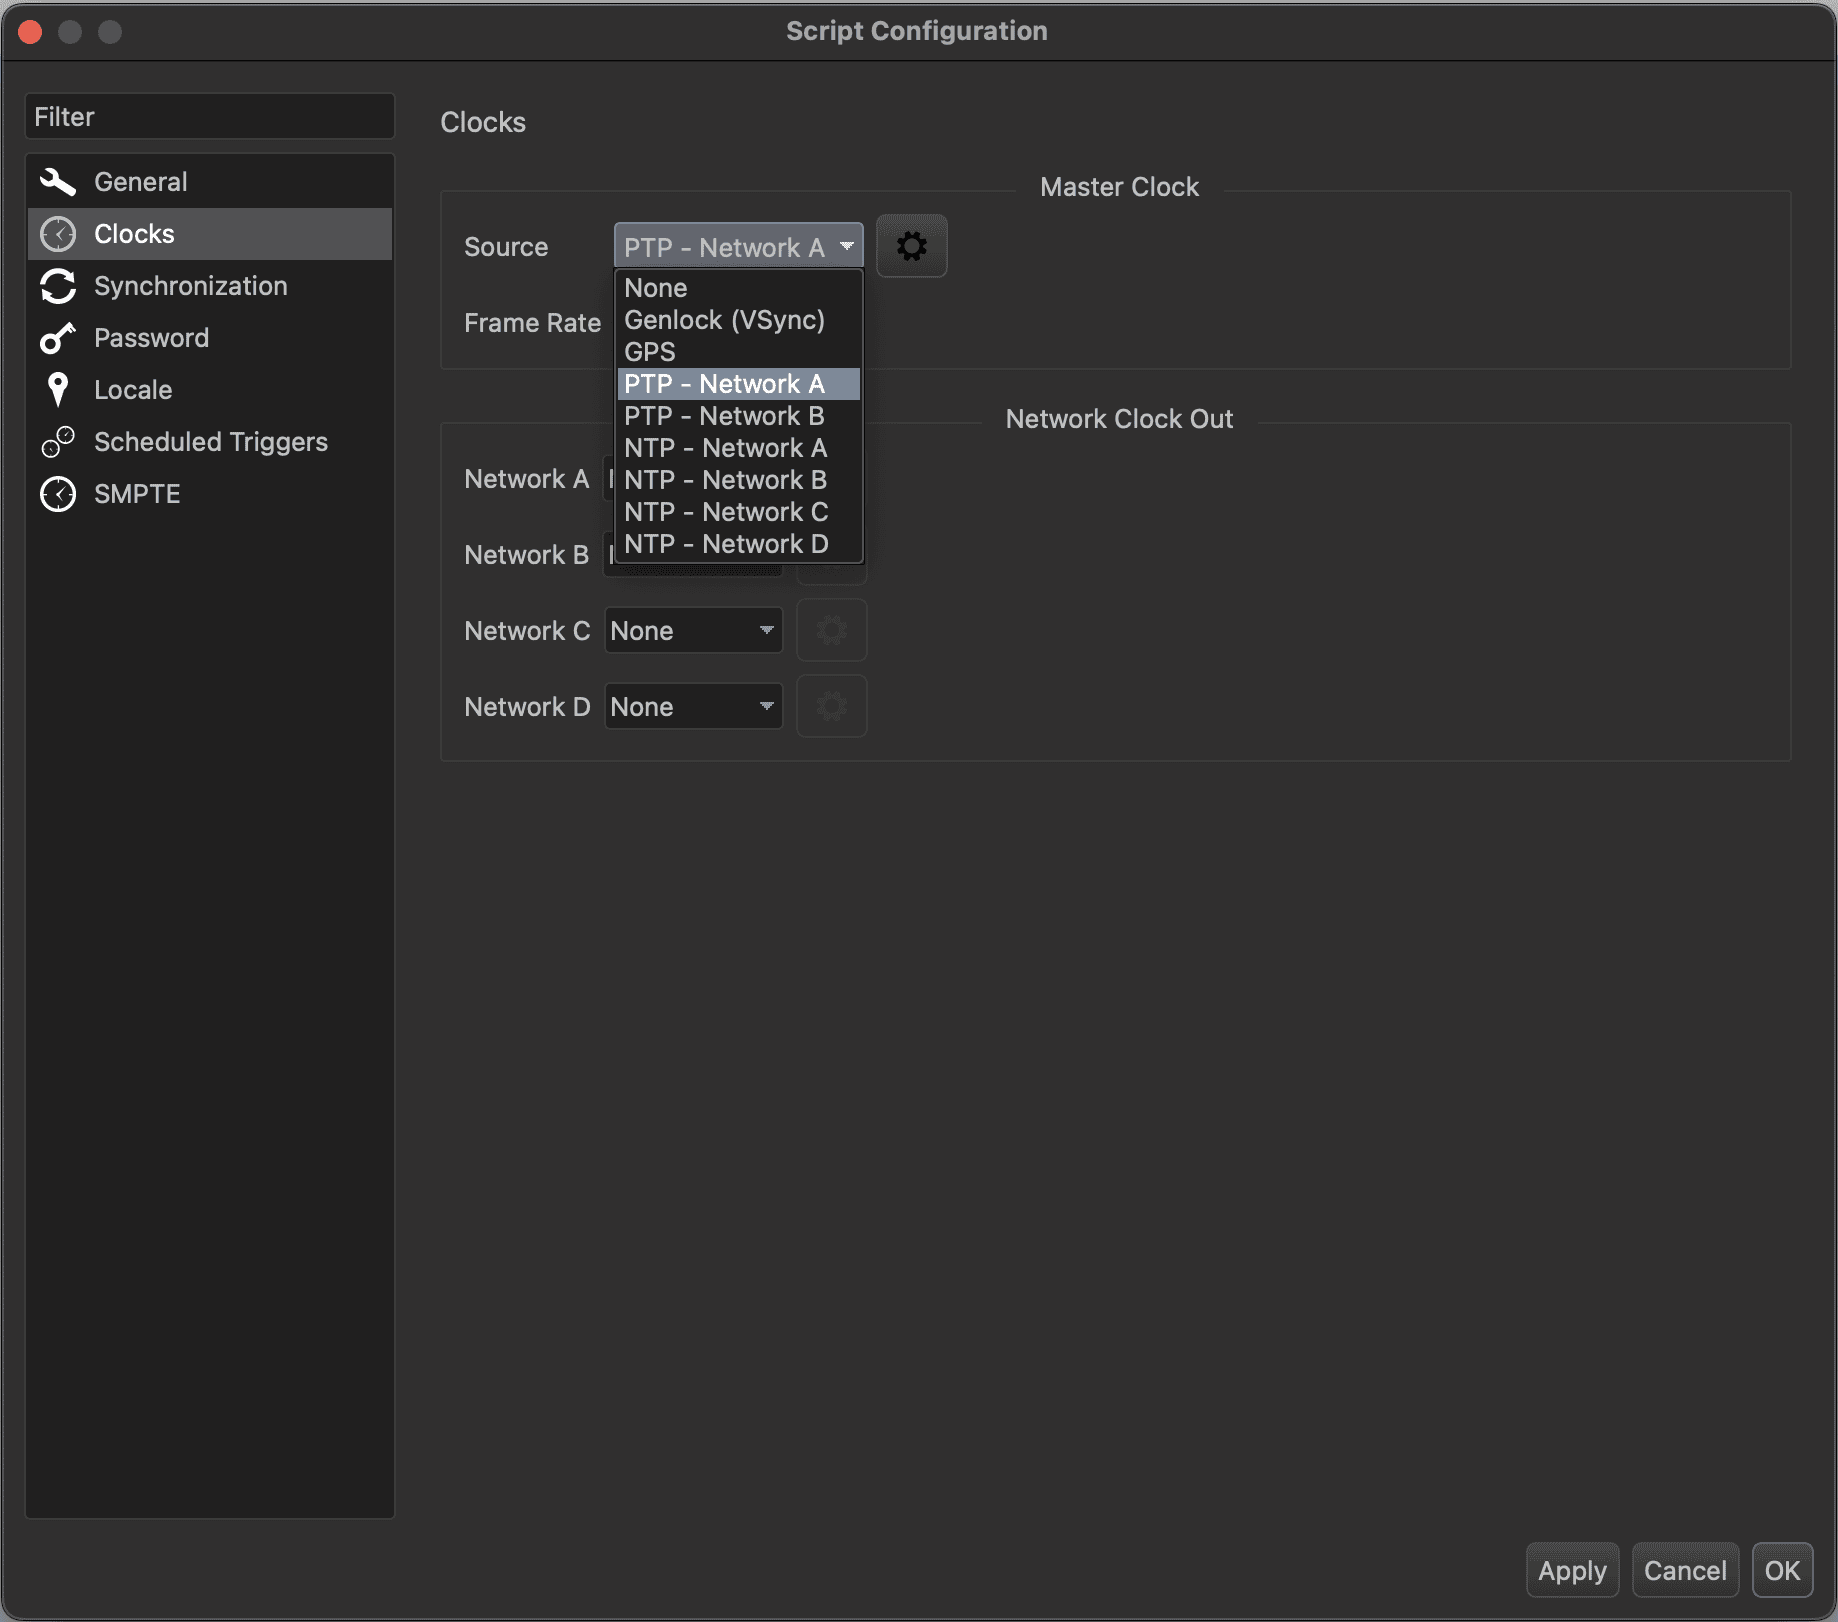The image size is (1838, 1622).
Task: Expand the Network C clock out dropdown
Action: click(693, 630)
